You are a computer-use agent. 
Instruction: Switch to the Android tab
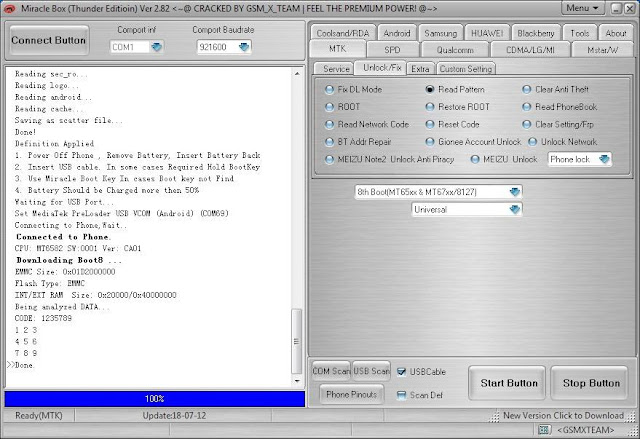pyautogui.click(x=397, y=33)
